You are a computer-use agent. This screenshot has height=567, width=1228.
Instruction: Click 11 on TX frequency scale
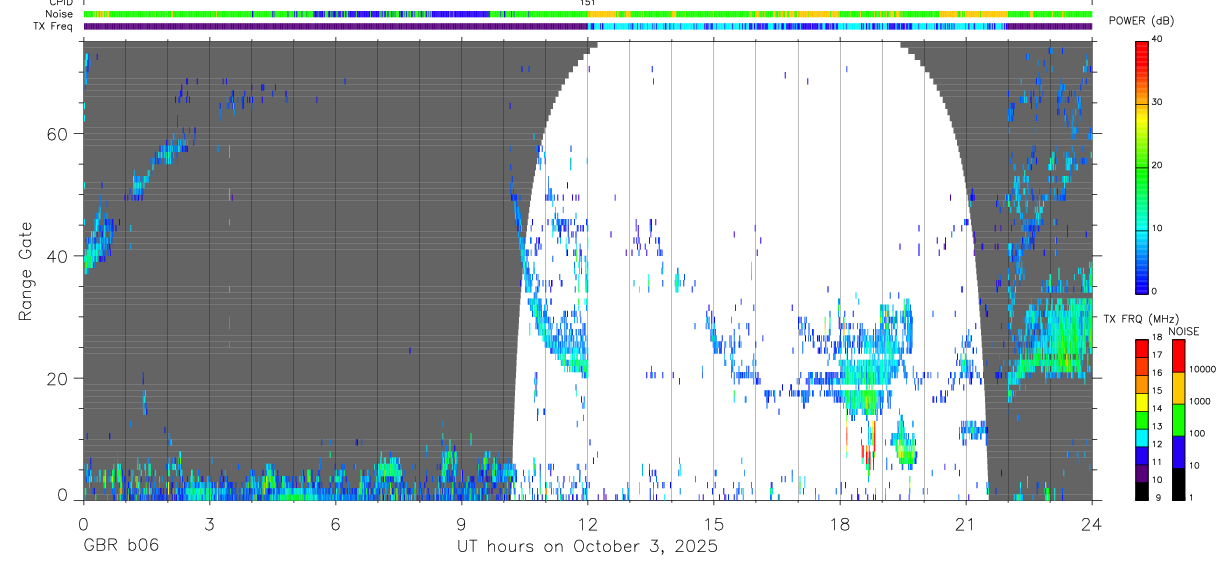pos(1157,463)
